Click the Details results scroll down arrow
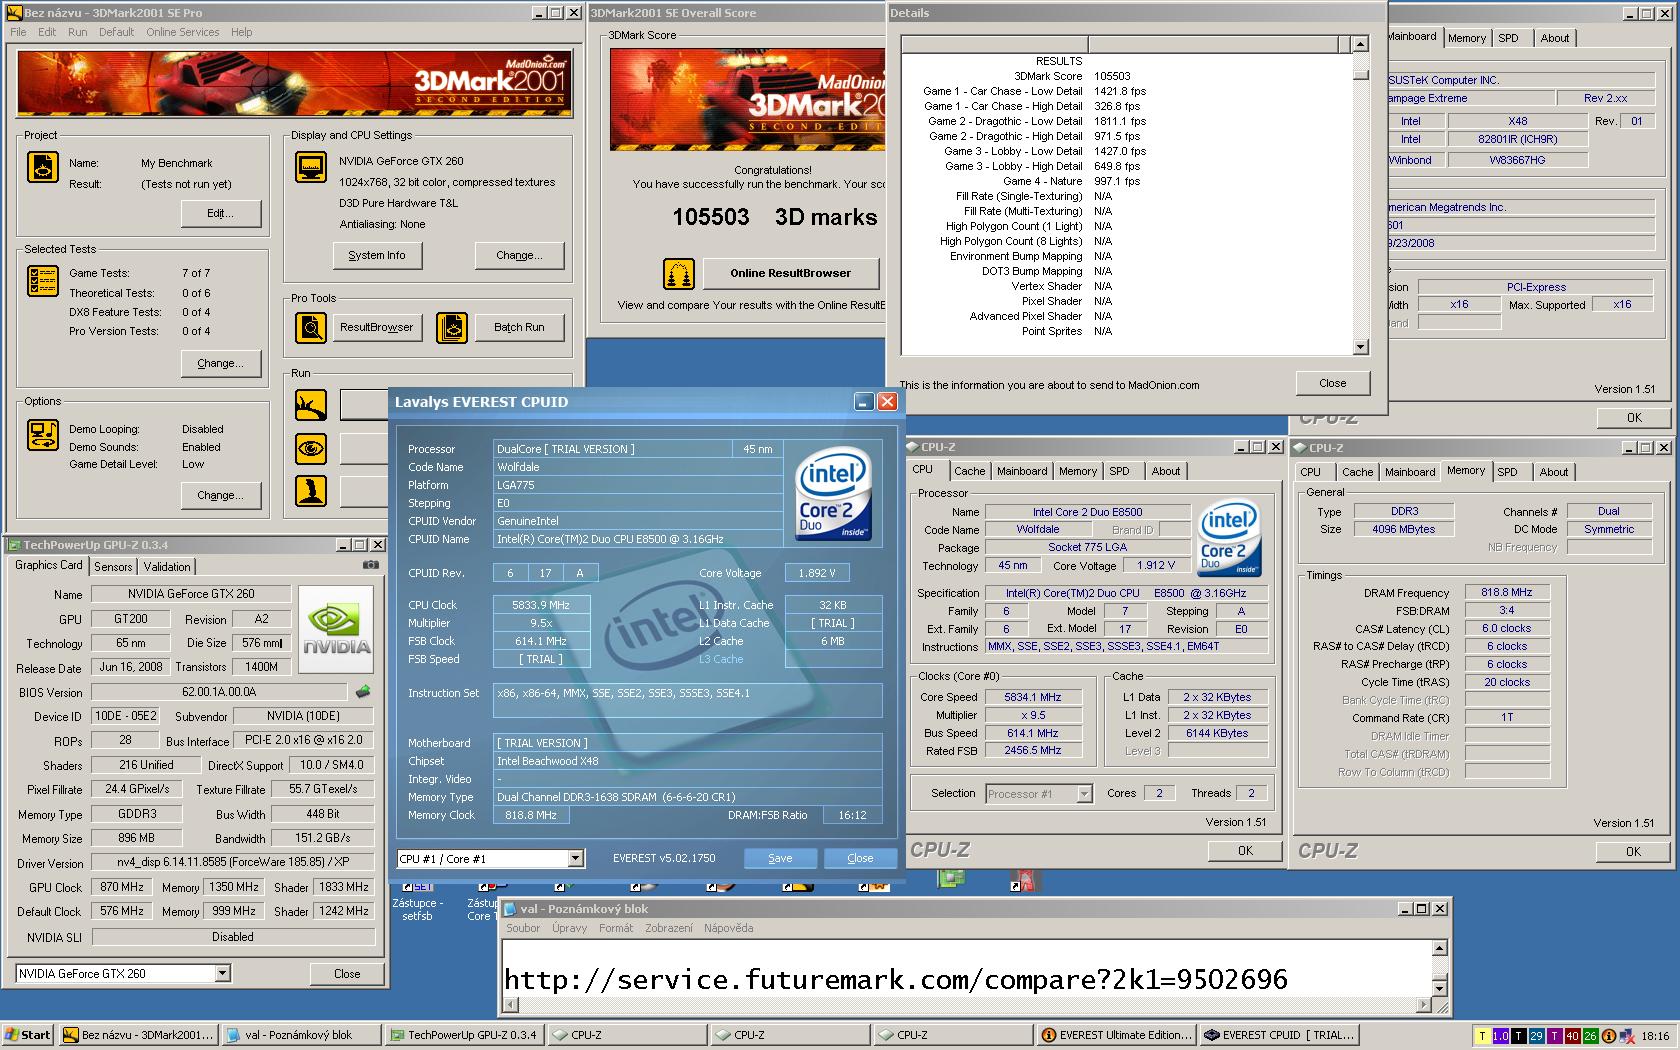This screenshot has height=1050, width=1680. [x=1360, y=347]
